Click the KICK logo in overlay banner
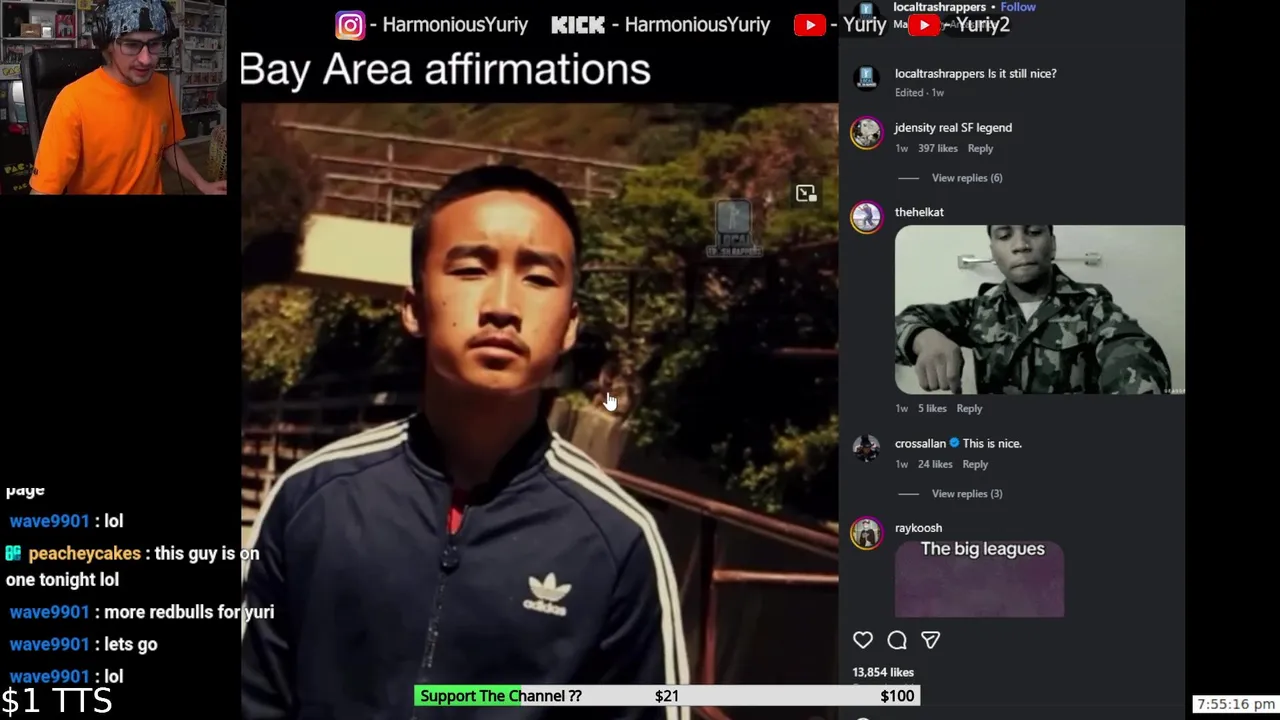 578,25
